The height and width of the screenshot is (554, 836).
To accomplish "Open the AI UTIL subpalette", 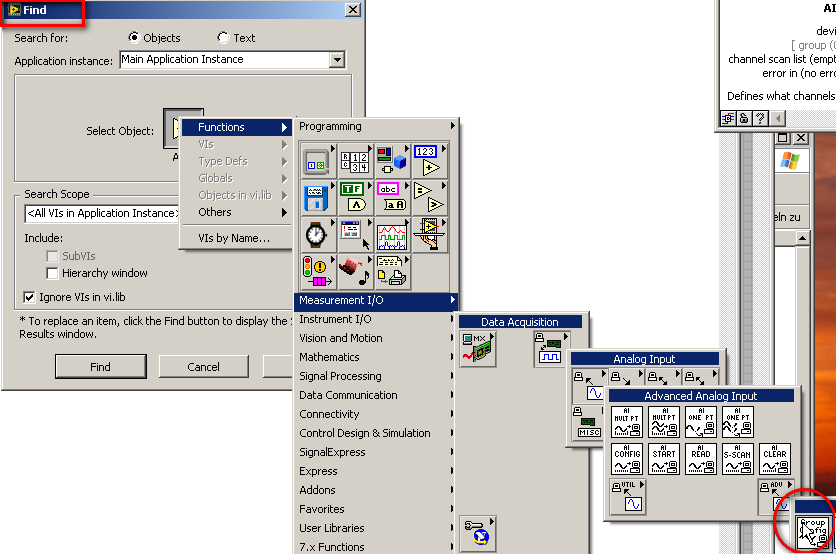I will [x=628, y=497].
